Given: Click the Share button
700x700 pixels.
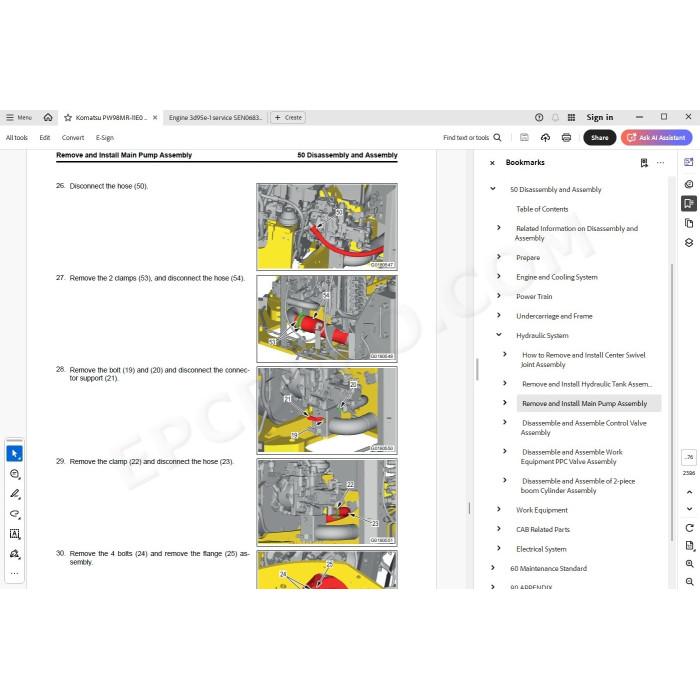Looking at the screenshot, I should 600,138.
